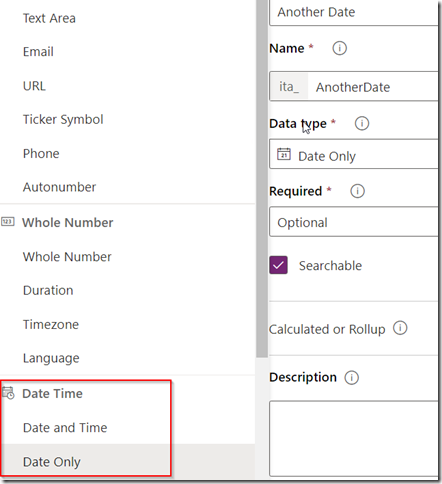Select the Autonumber option
Screen dimensions: 442x484
tap(59, 187)
